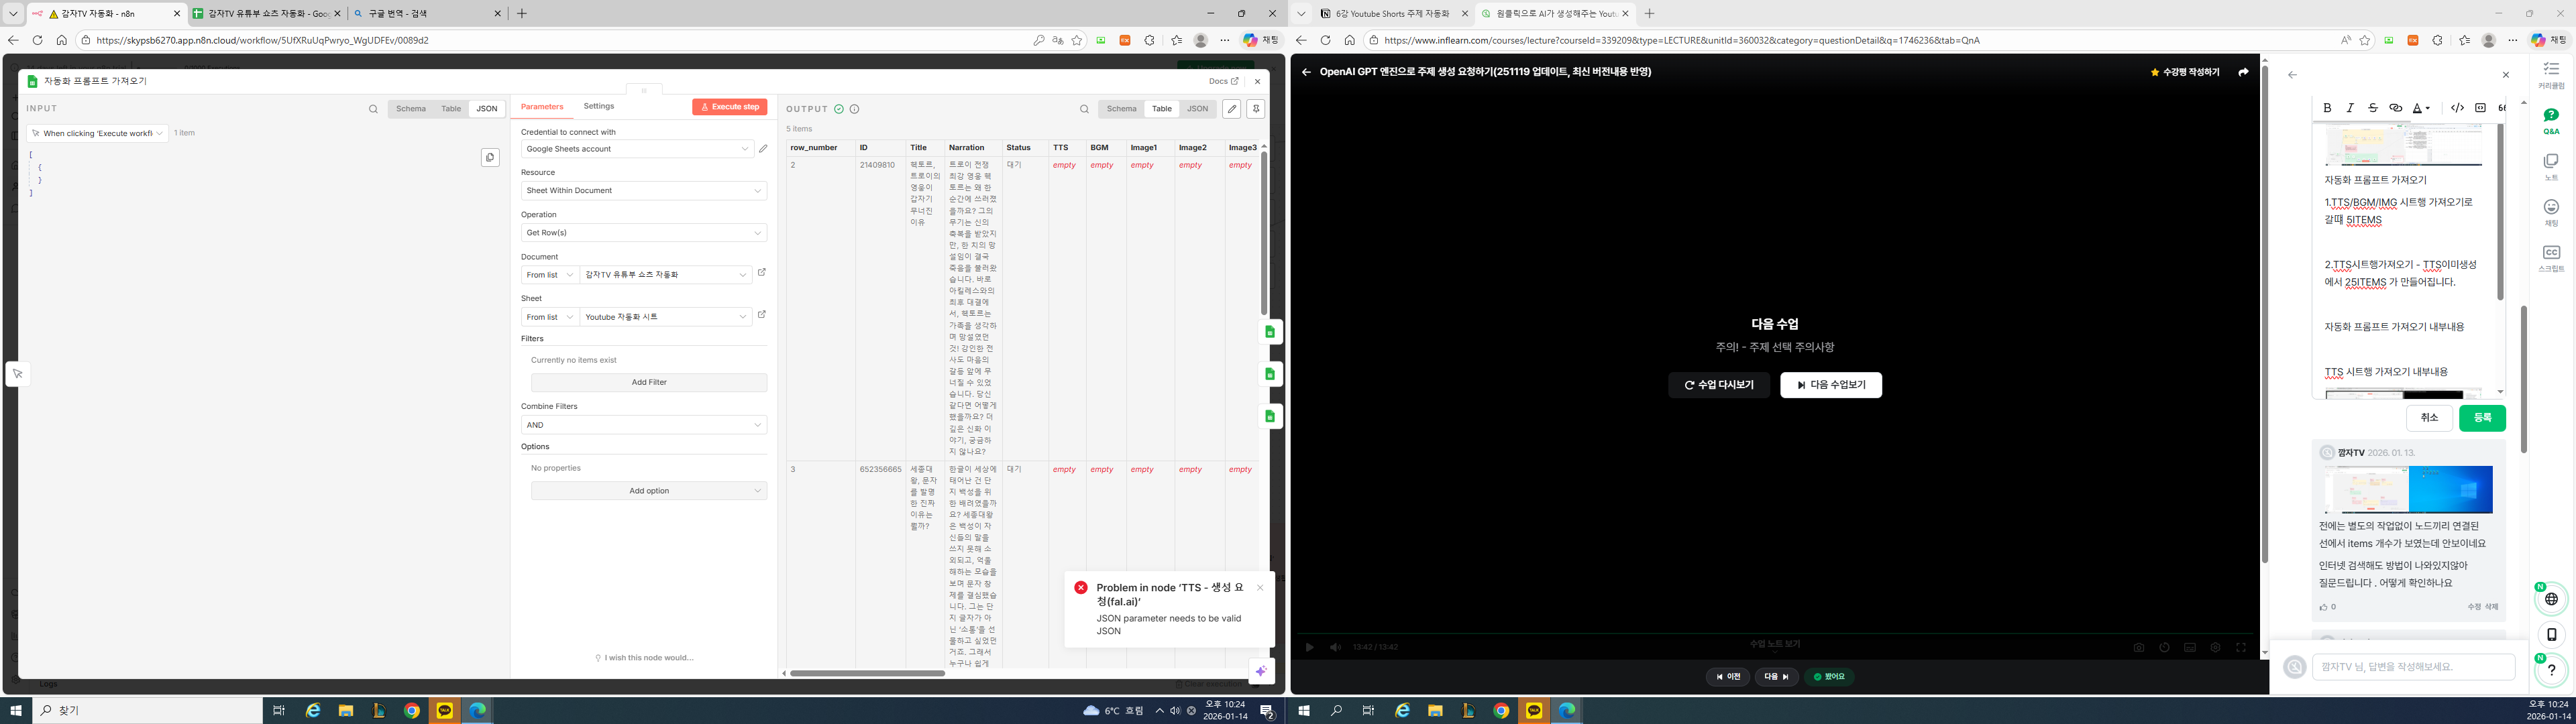Click the strikethrough formatting icon

pyautogui.click(x=2372, y=108)
